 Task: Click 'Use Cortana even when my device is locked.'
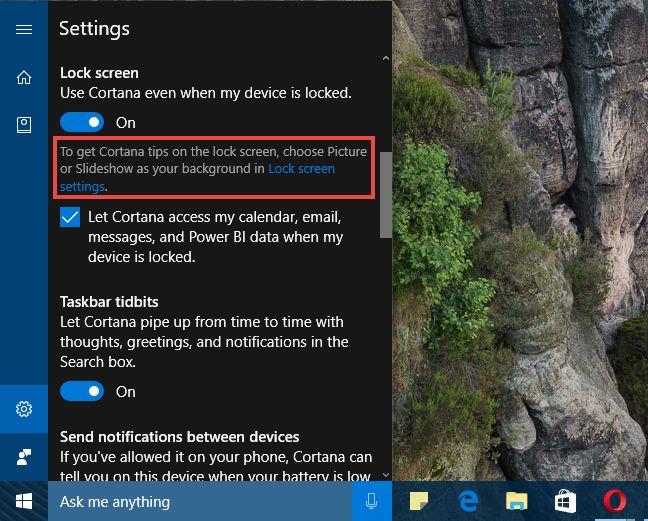(206, 93)
